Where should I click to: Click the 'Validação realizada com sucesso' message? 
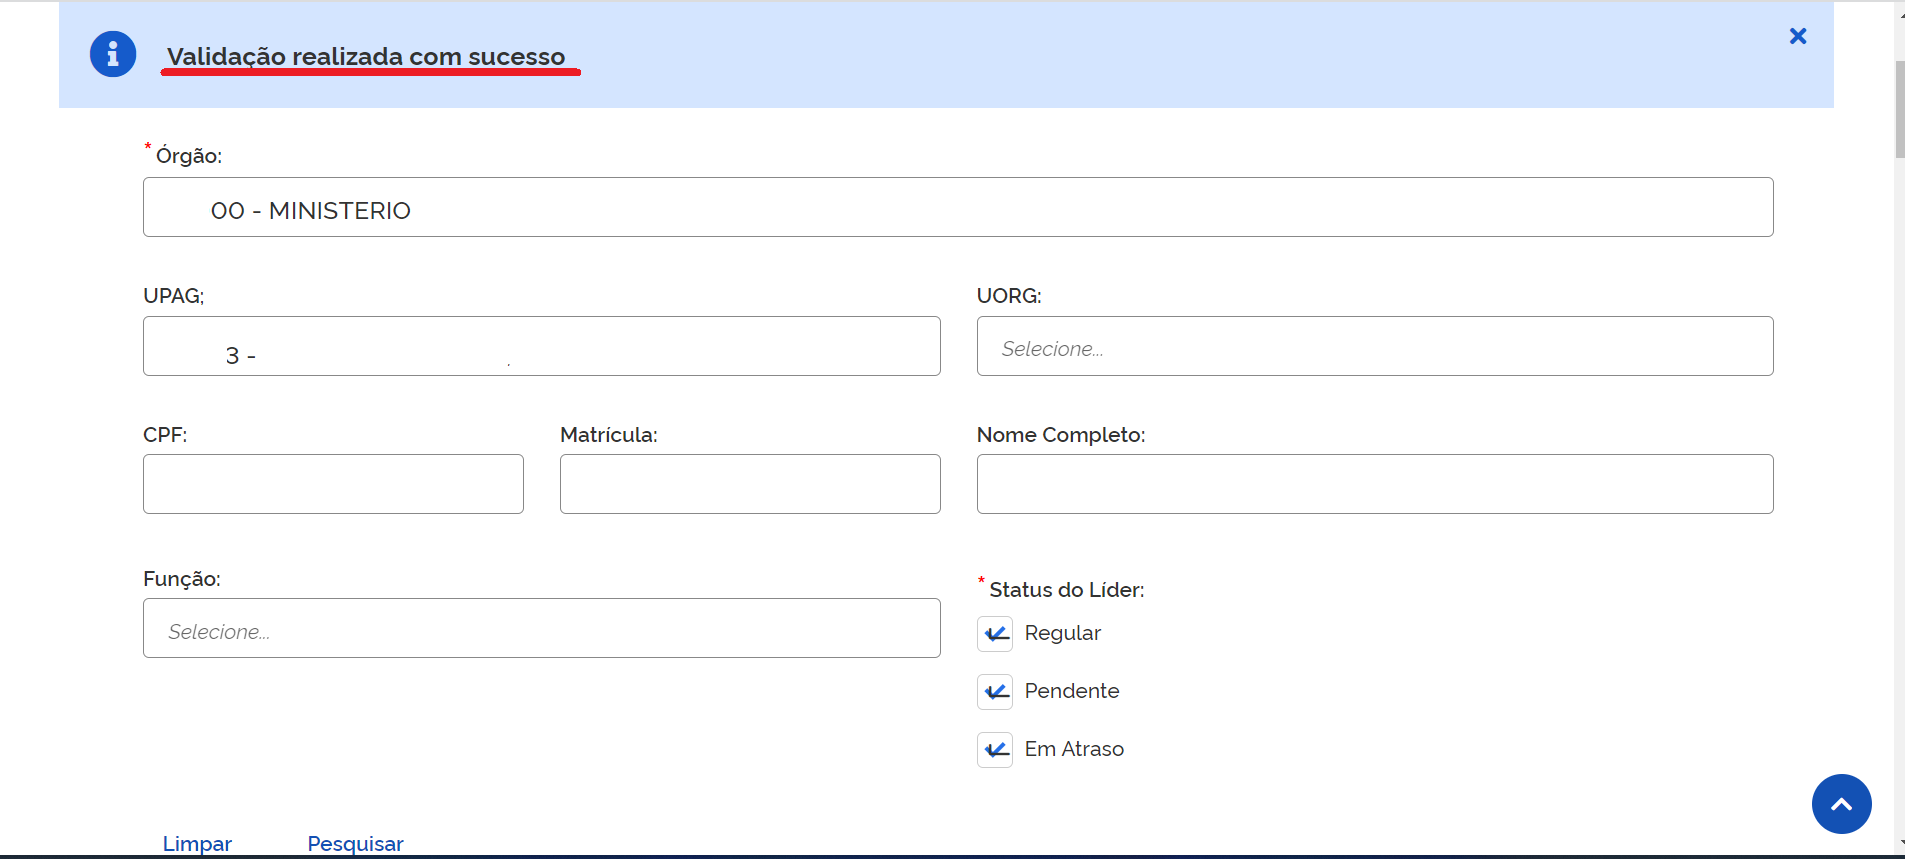pos(366,57)
